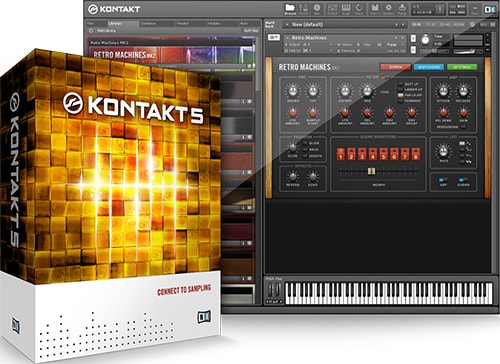Screen dimensions: 500x364
Task: Click the Quick-load icon in toolbar
Action: click(359, 8)
